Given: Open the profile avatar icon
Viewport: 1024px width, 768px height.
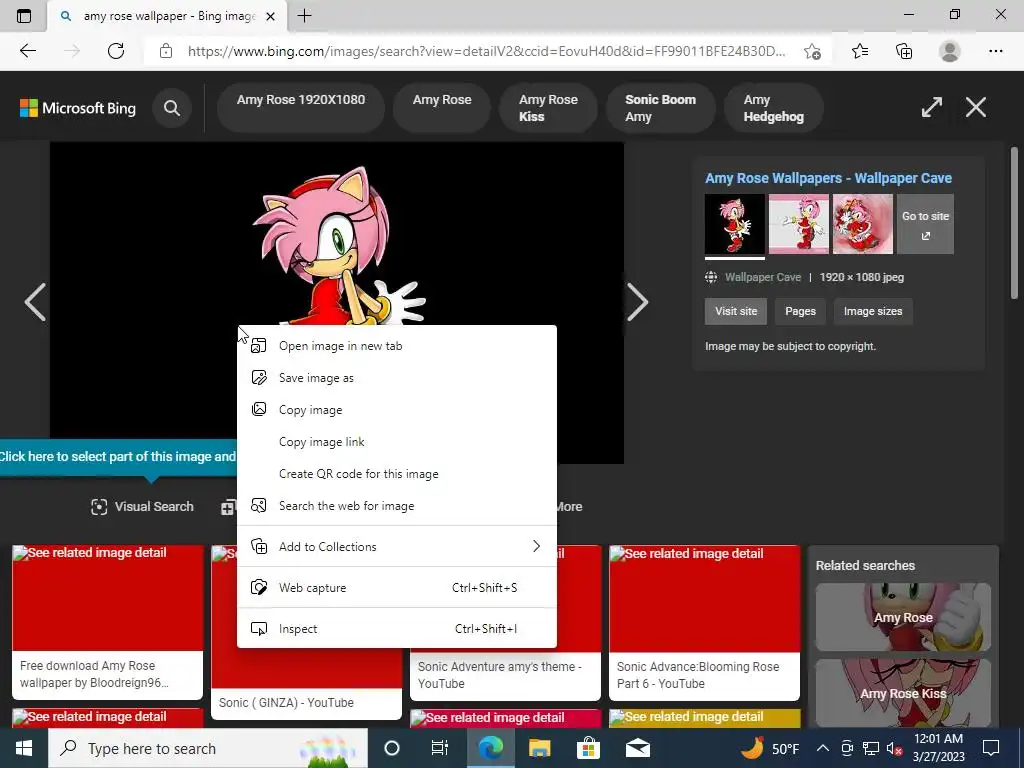Looking at the screenshot, I should point(950,51).
